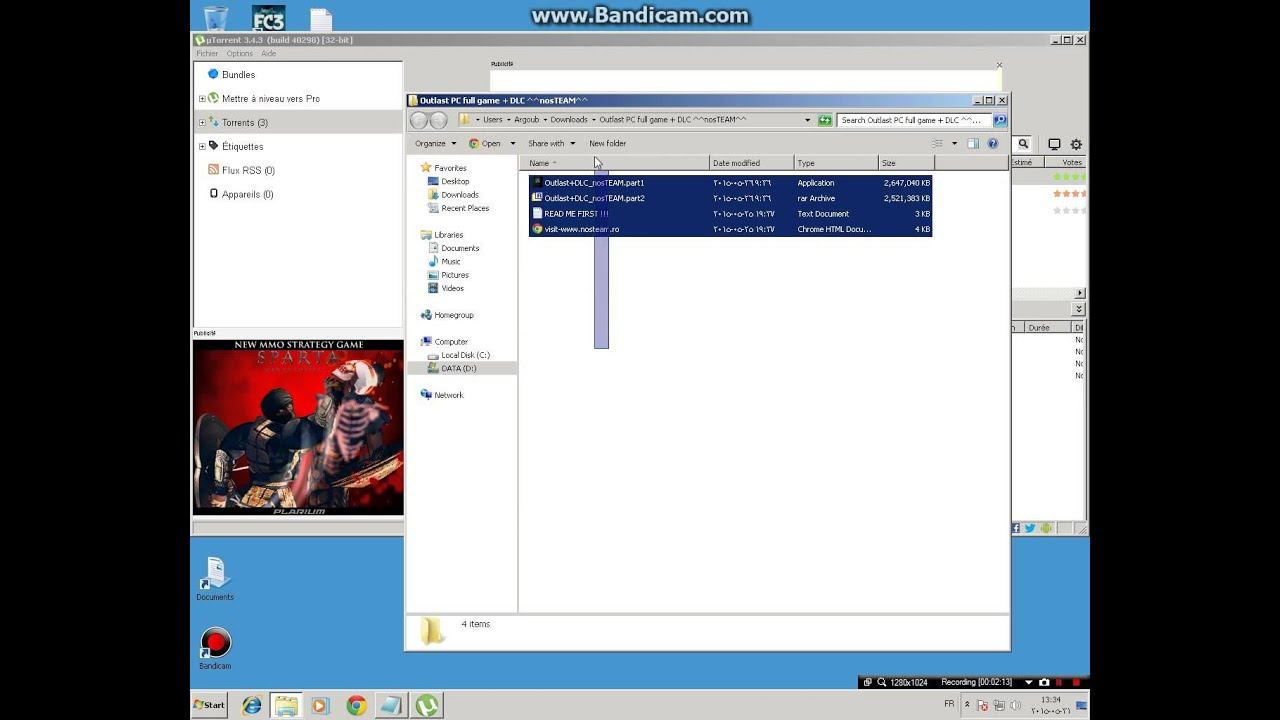Viewport: 1280px width, 720px height.
Task: Click Downloads in the address breadcrumb
Action: 569,120
